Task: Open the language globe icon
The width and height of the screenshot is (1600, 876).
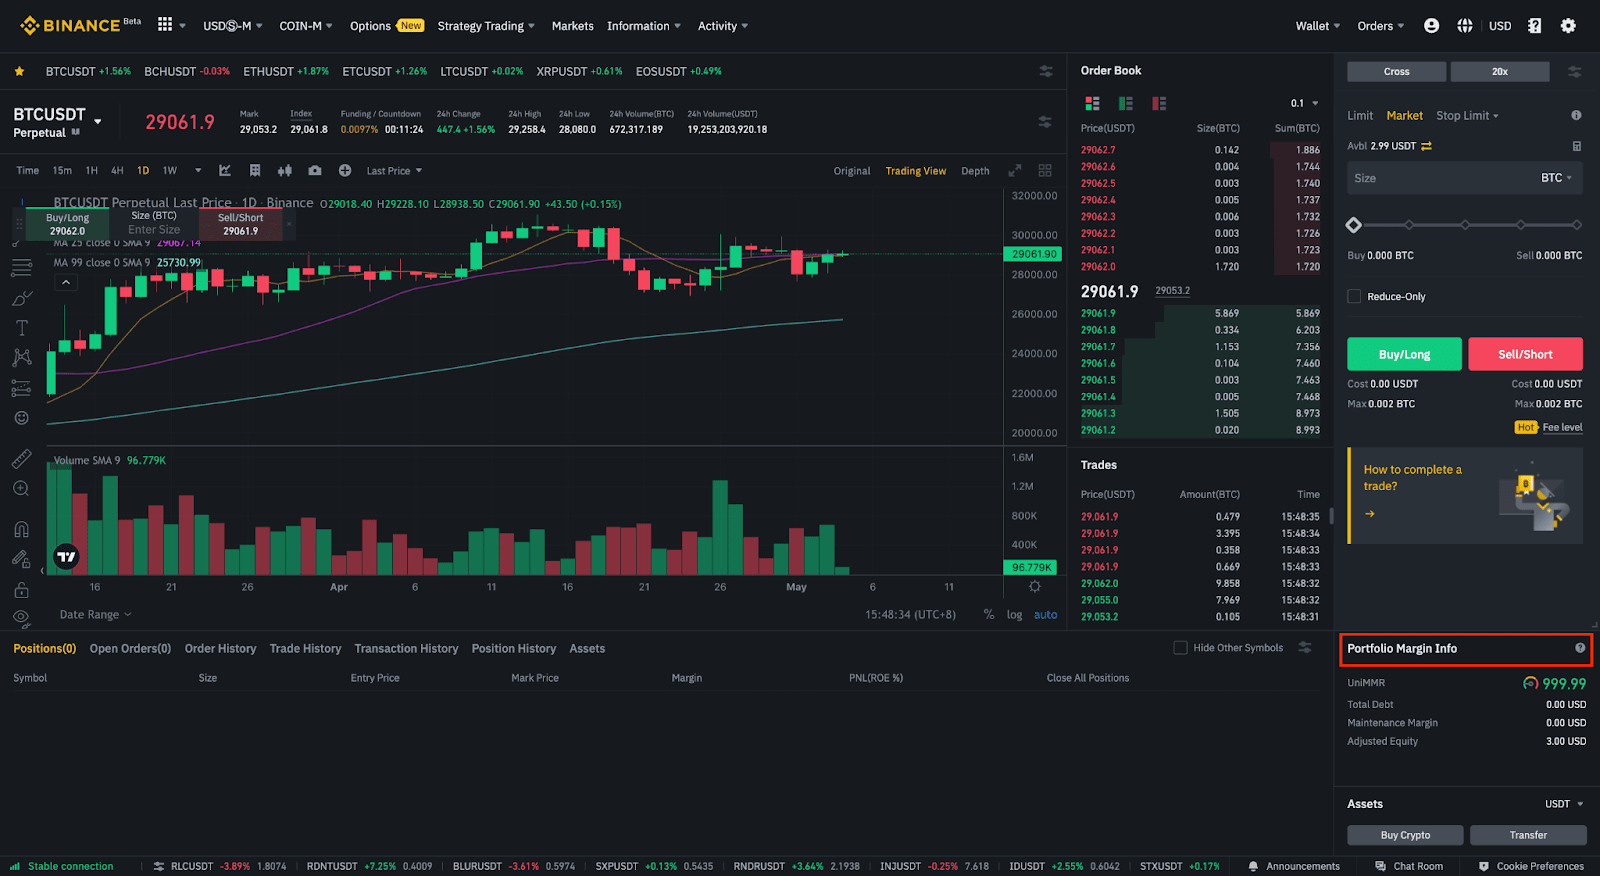Action: (1464, 26)
